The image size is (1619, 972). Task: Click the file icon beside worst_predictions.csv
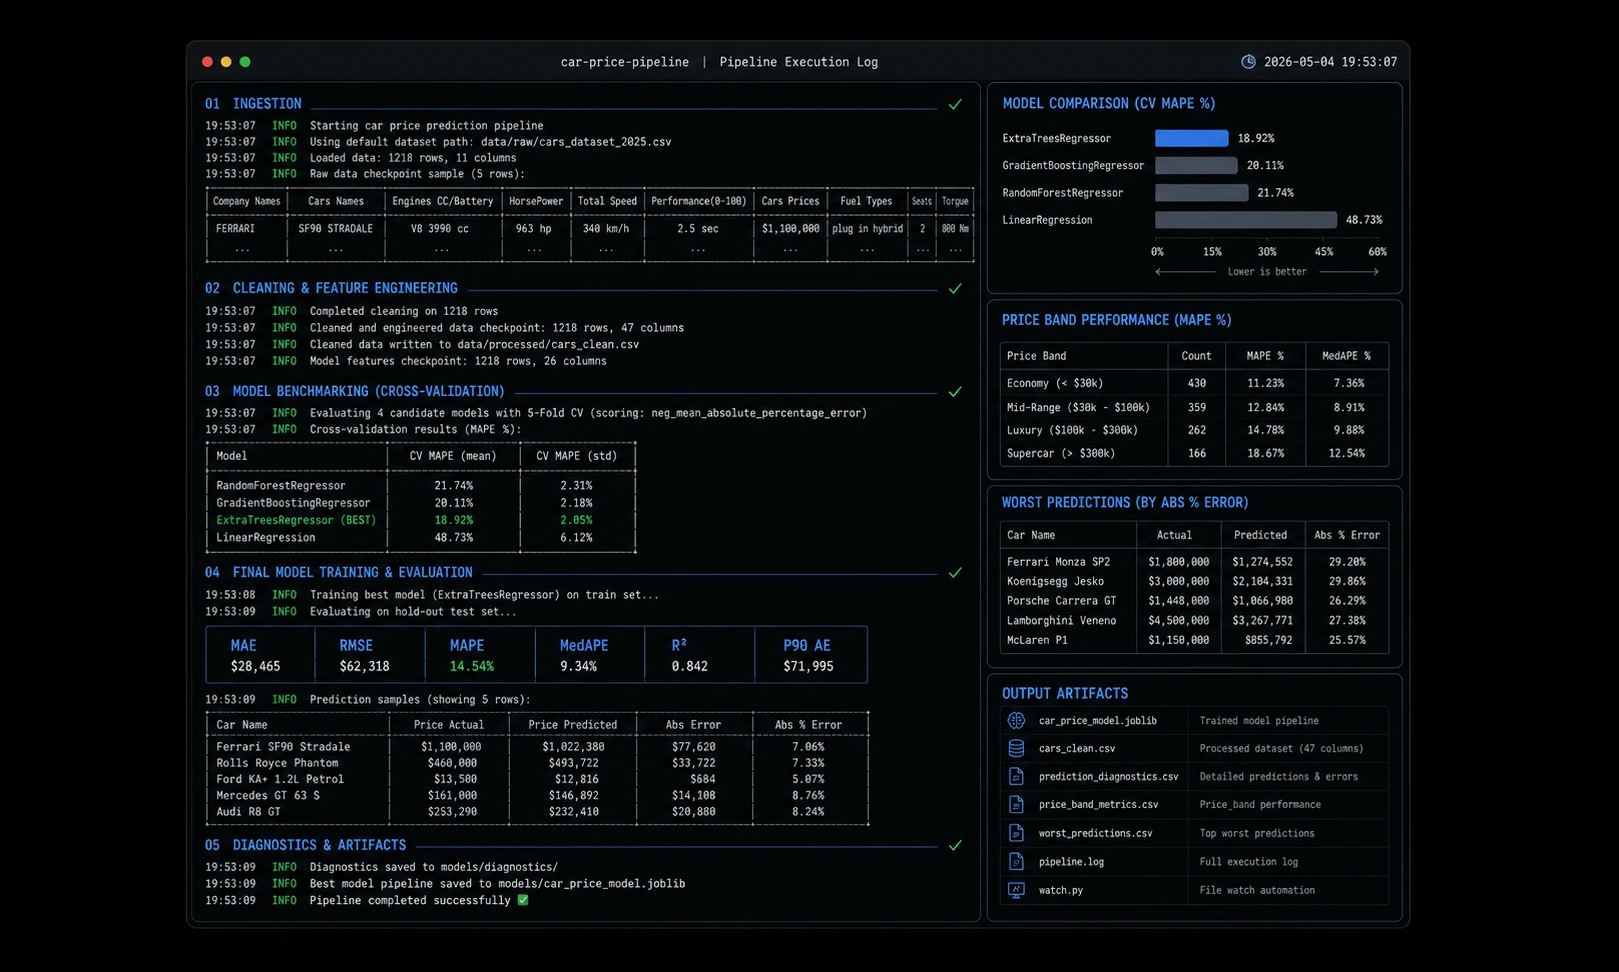(1016, 833)
